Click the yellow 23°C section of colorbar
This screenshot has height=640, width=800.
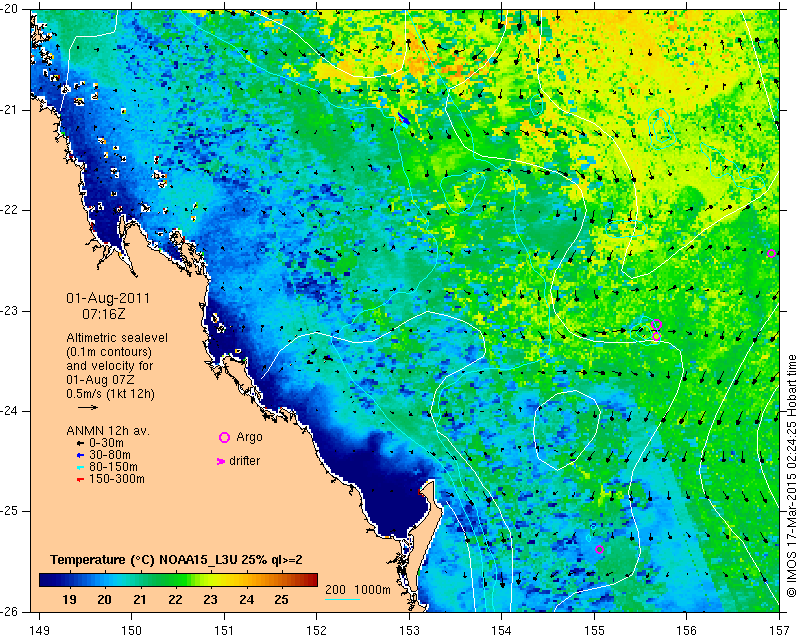211,580
